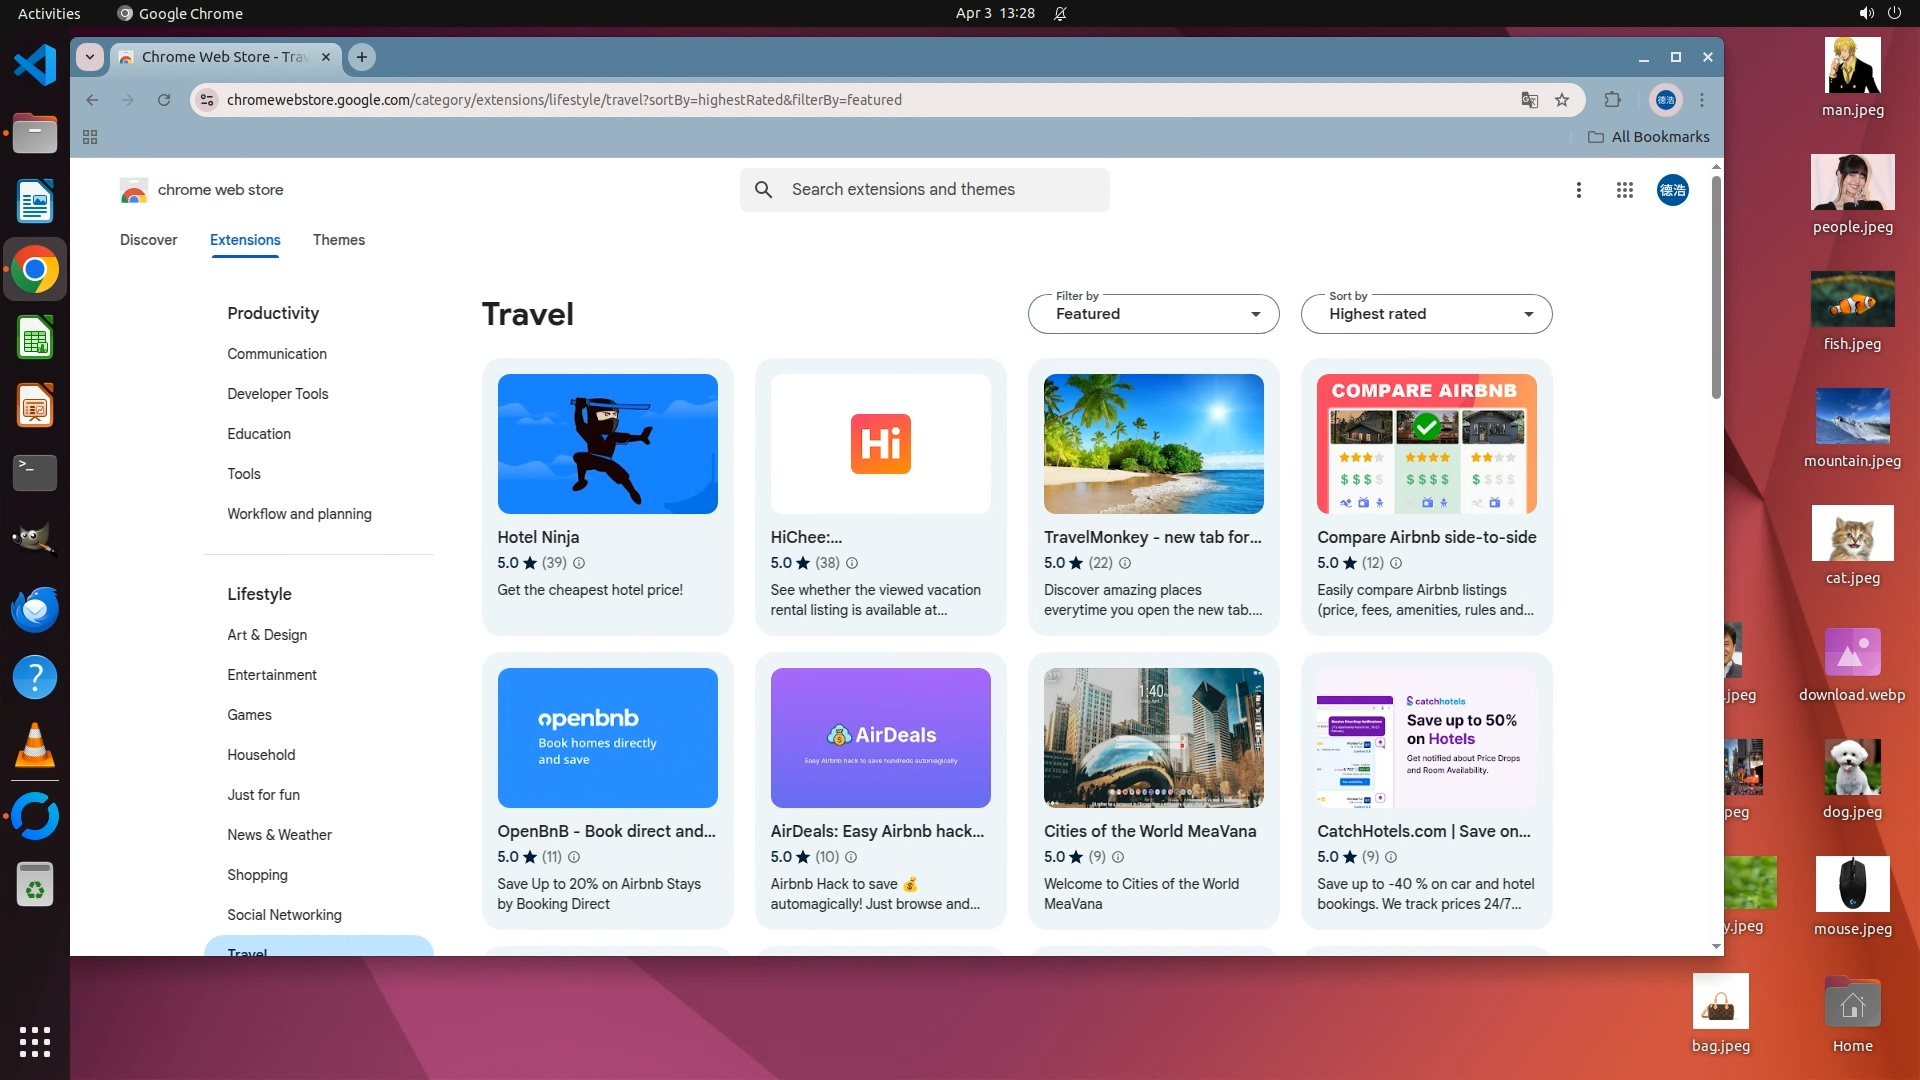Image resolution: width=1920 pixels, height=1080 pixels.
Task: Click the site information icon in the address bar
Action: pos(207,100)
